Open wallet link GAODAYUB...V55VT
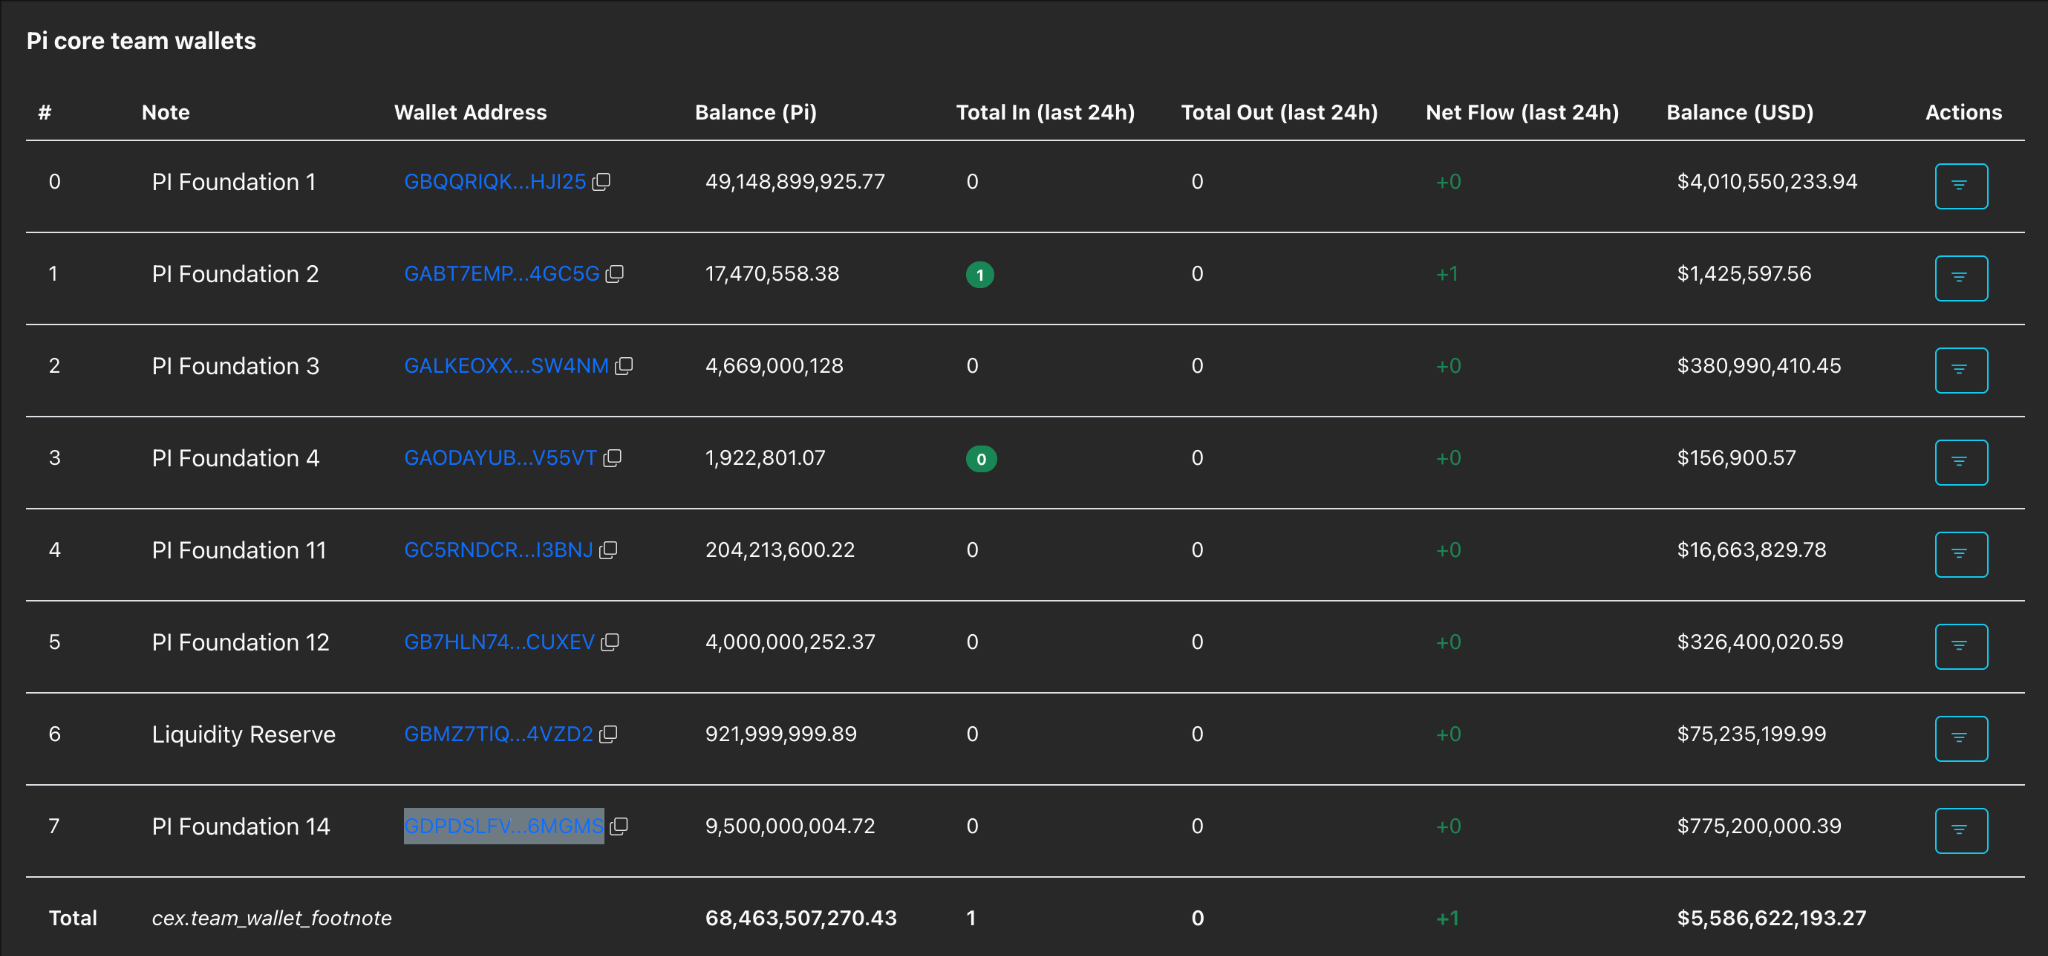 click(500, 458)
